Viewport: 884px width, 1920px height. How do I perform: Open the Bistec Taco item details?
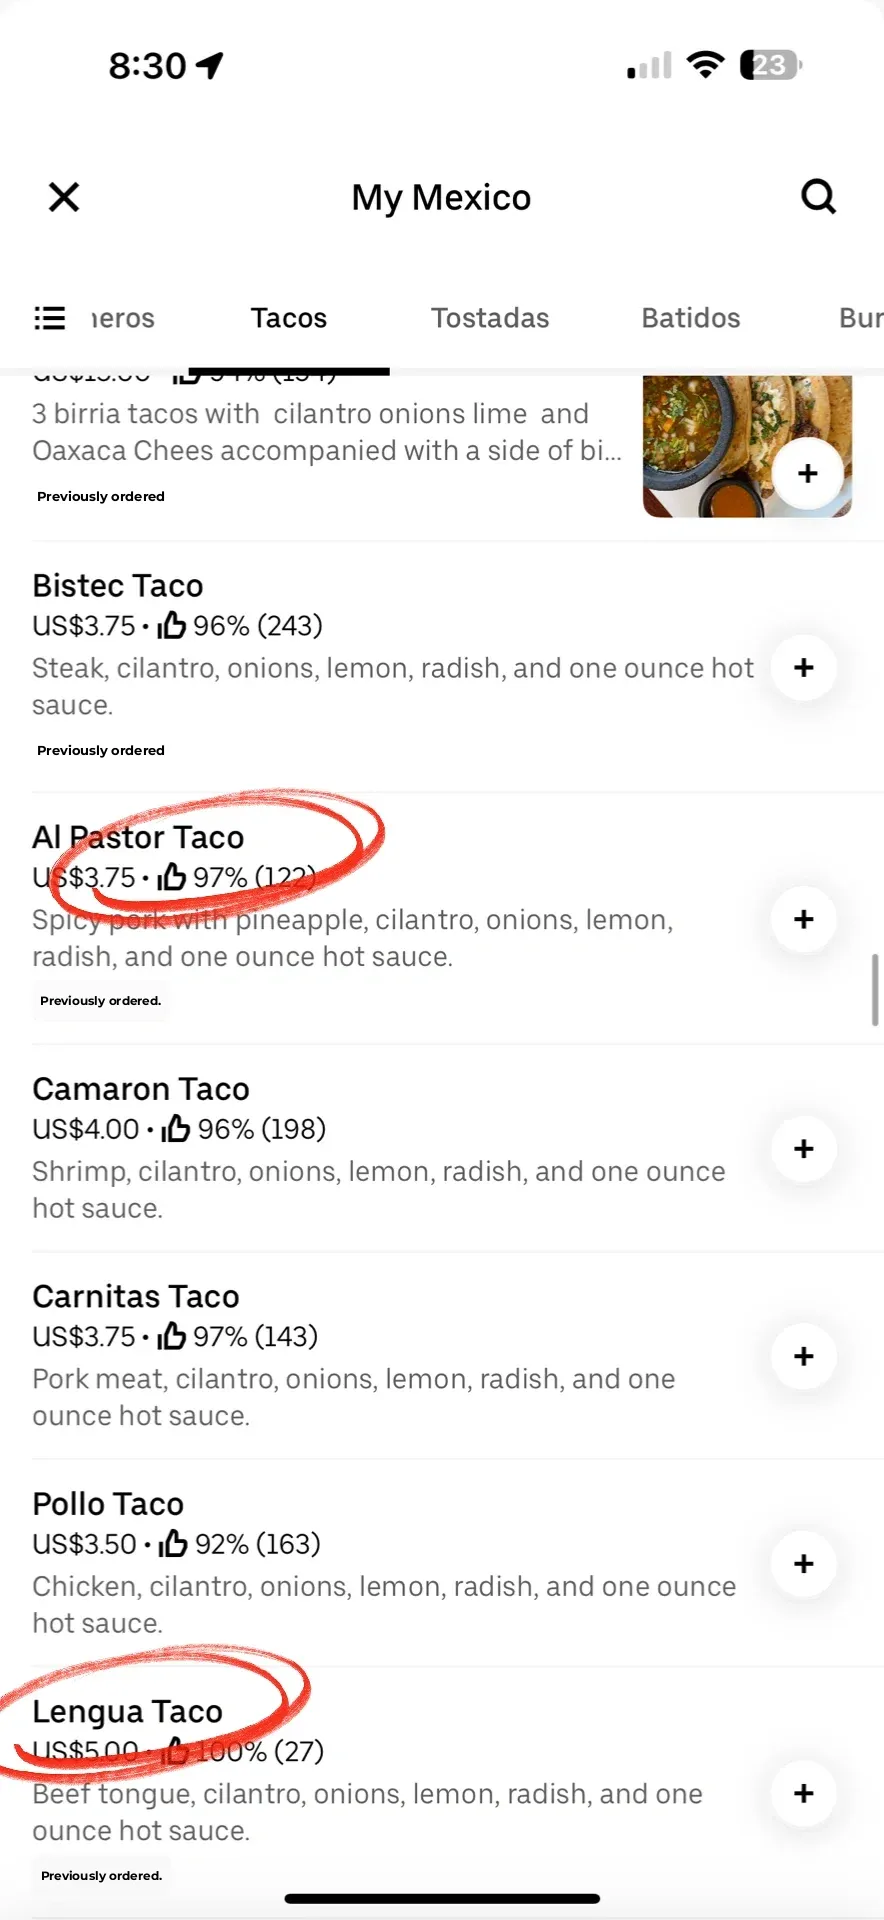(118, 586)
